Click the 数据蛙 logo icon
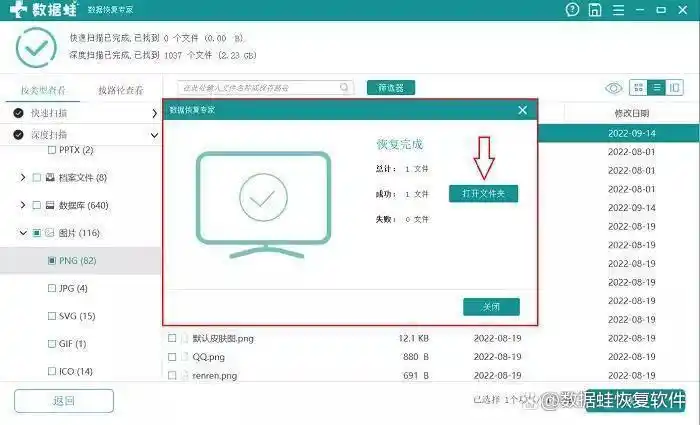 [18, 9]
